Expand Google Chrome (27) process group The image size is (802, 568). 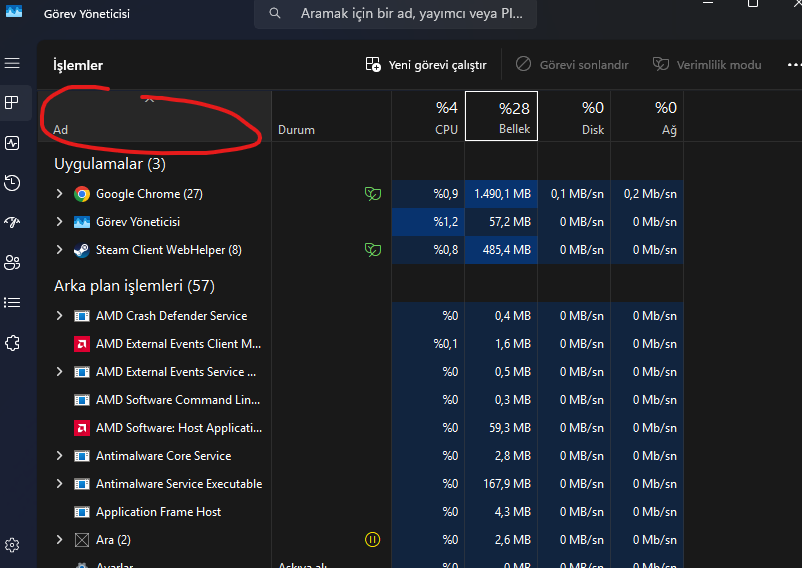coord(59,194)
